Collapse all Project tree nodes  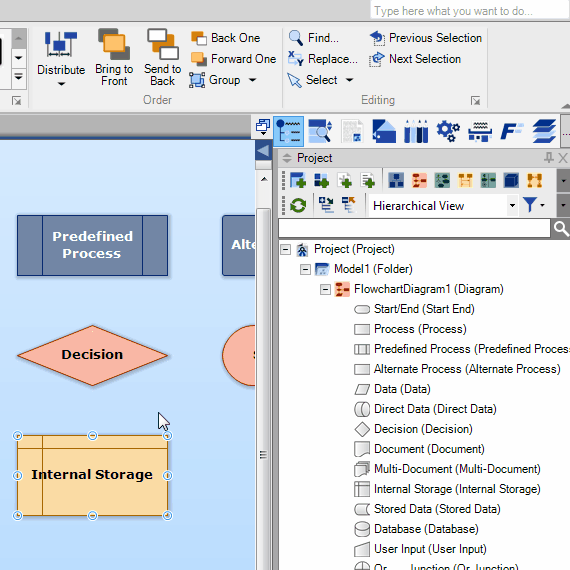pos(349,205)
